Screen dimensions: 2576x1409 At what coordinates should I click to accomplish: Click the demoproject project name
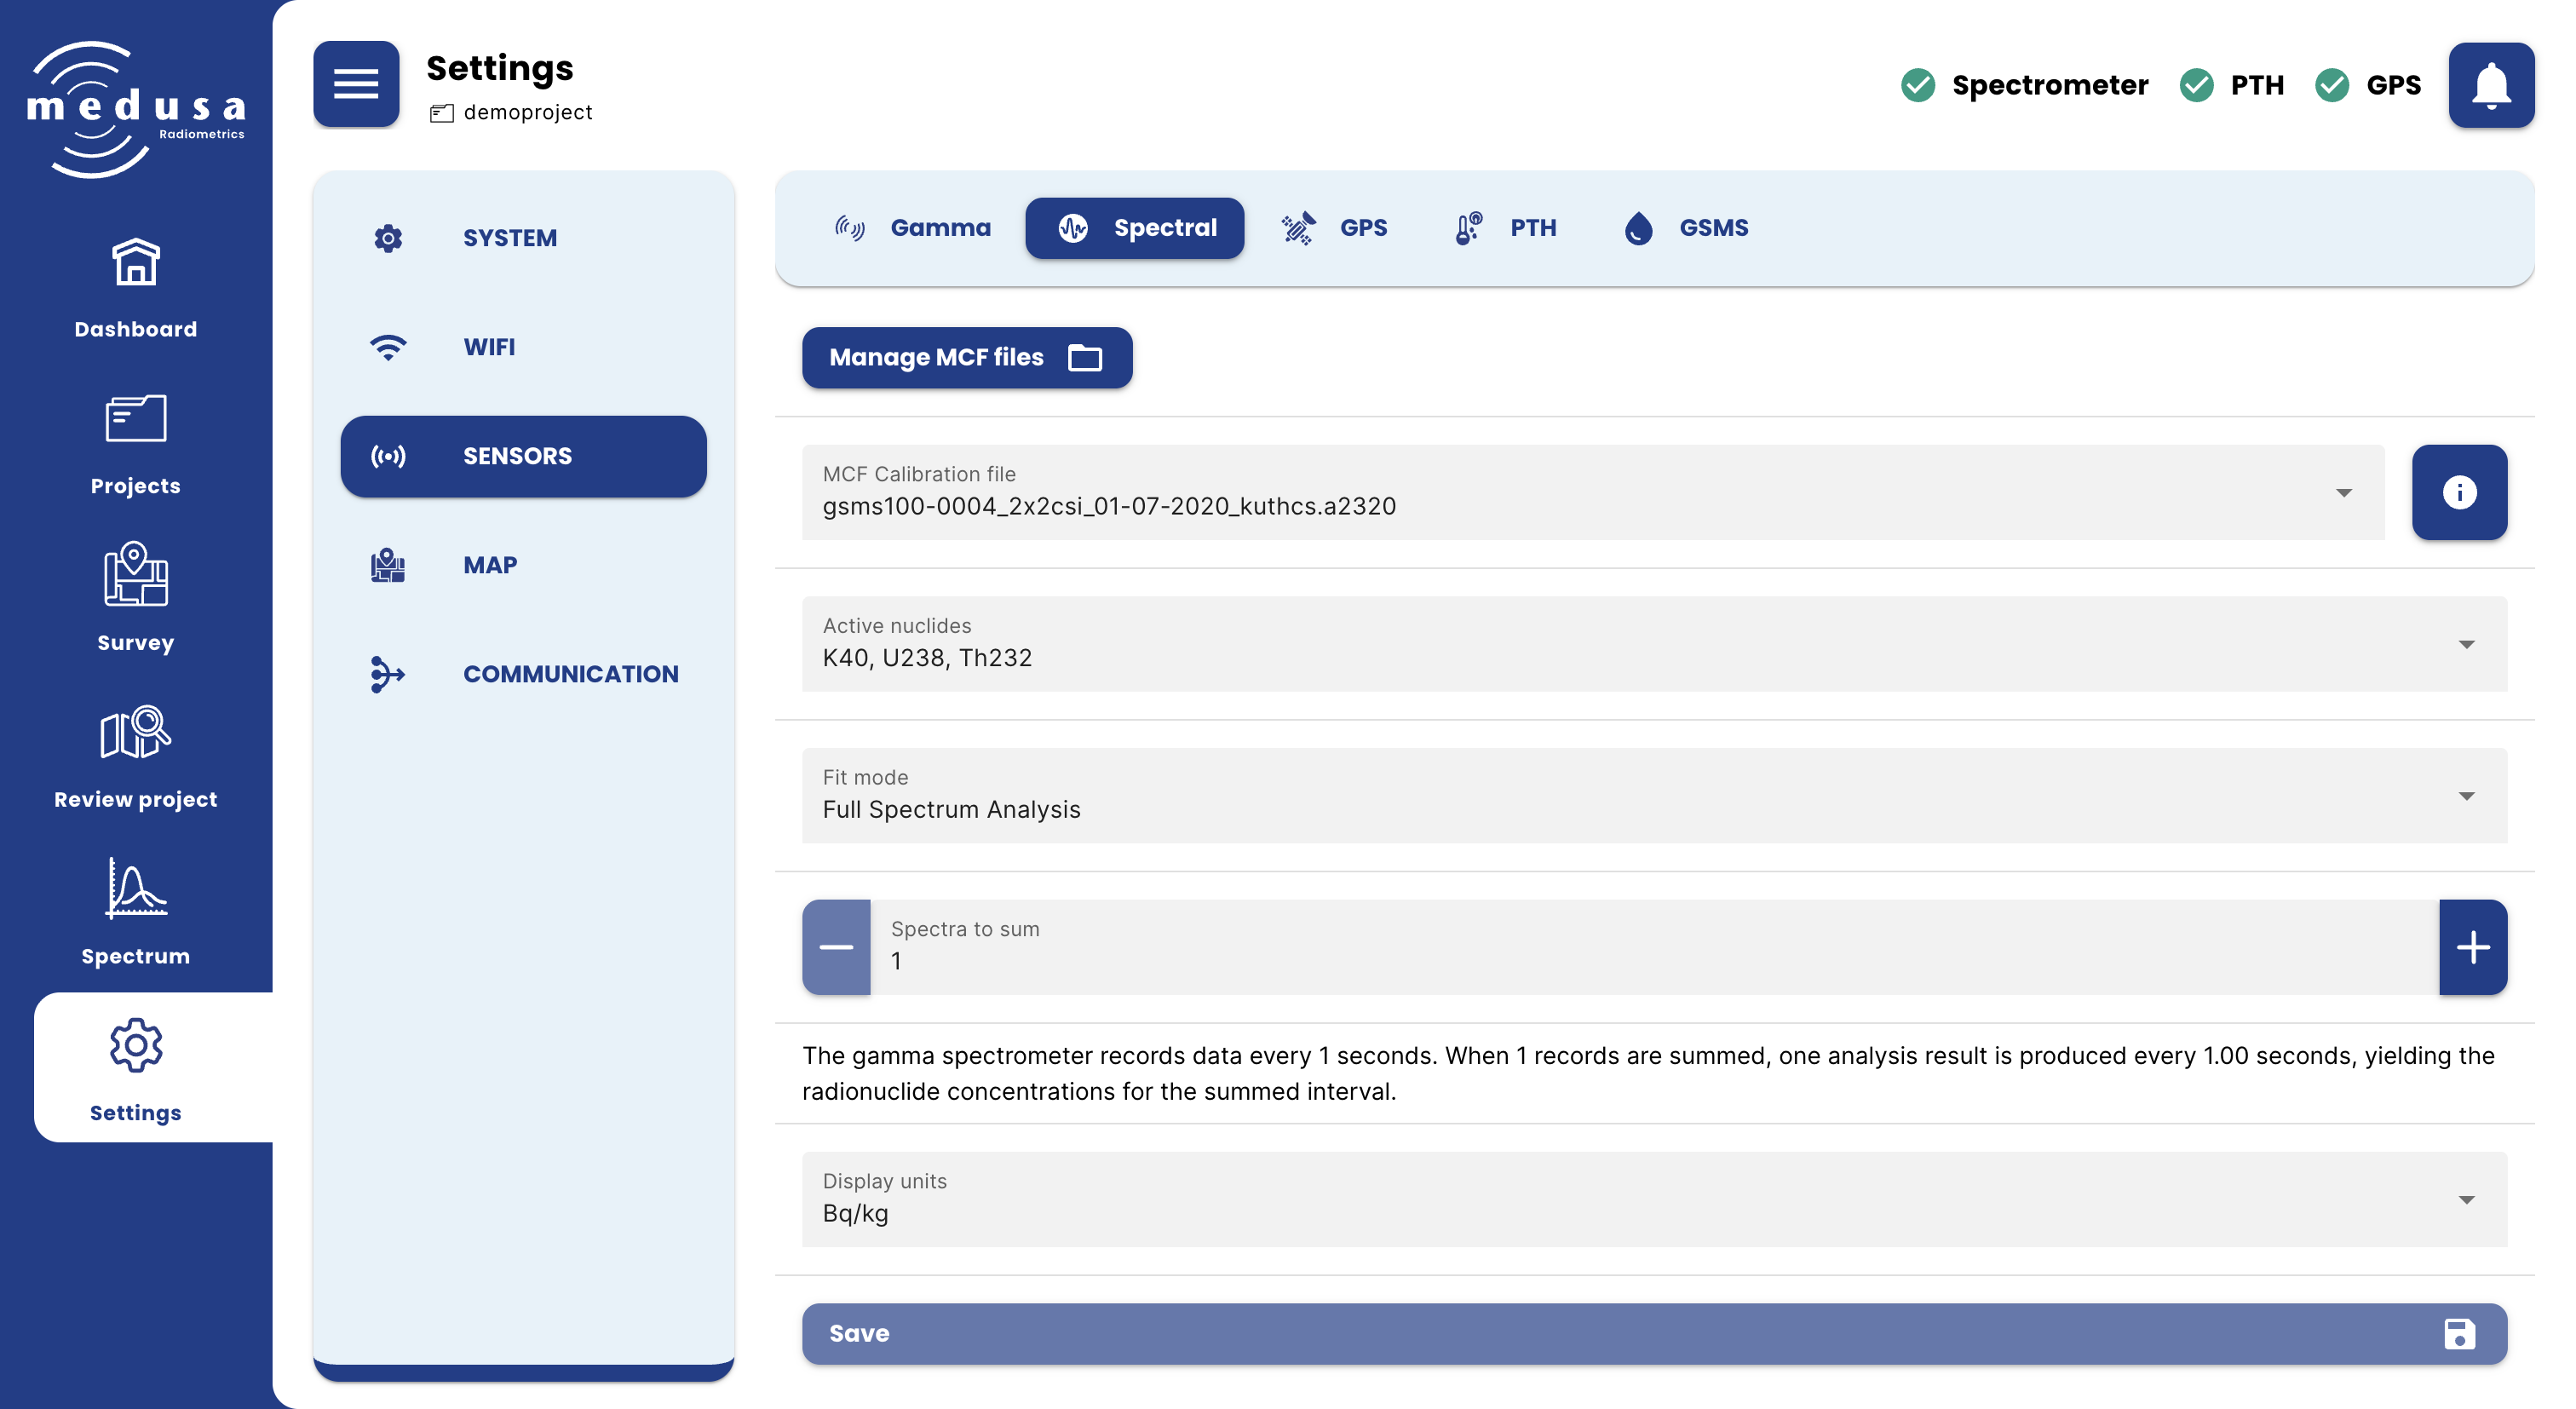click(528, 113)
